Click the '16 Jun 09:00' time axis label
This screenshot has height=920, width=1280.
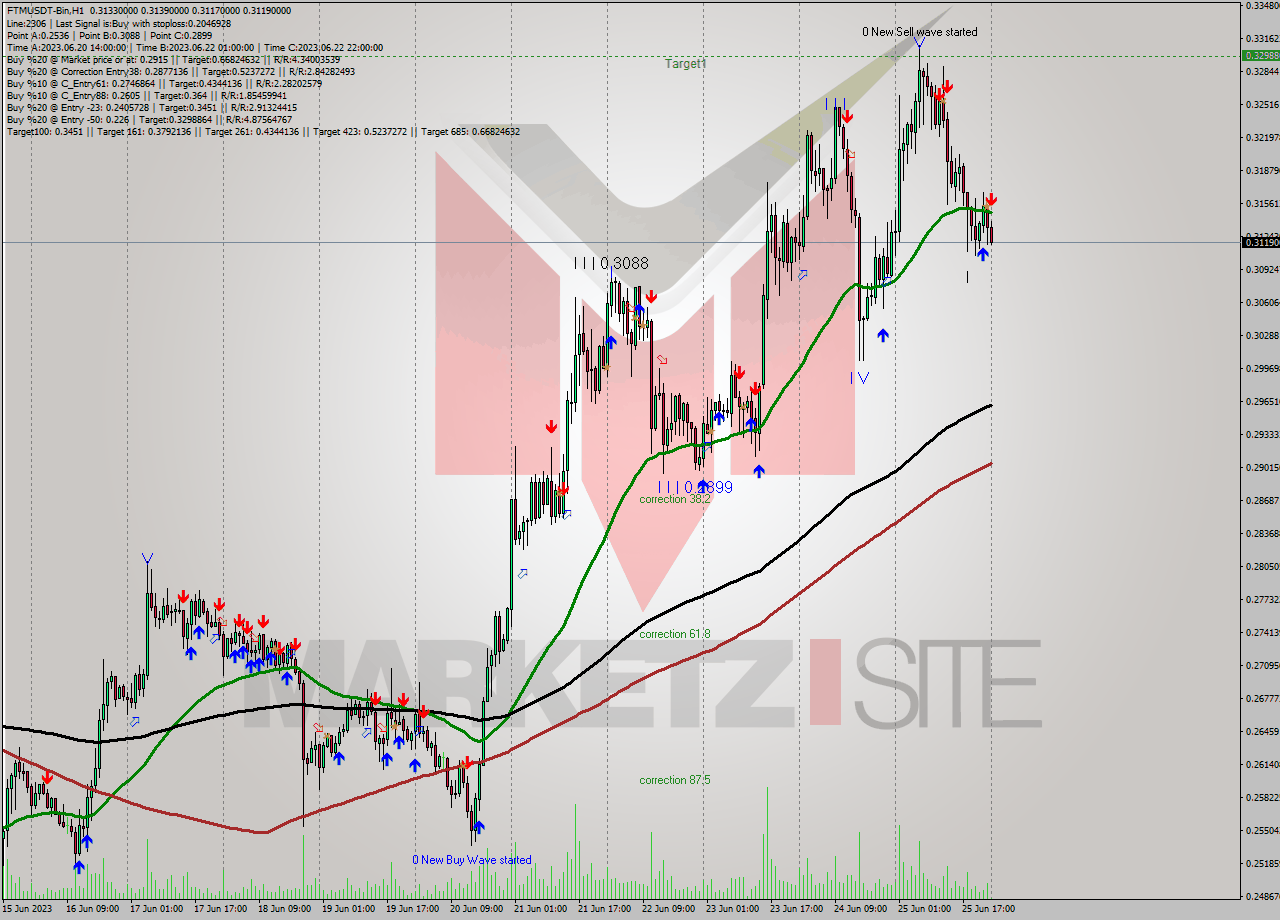[x=92, y=909]
